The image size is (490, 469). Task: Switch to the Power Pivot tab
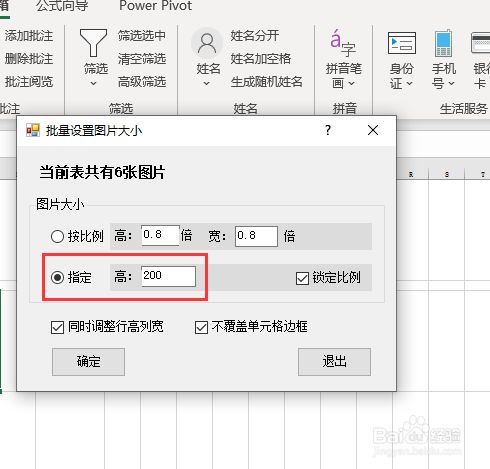point(155,5)
